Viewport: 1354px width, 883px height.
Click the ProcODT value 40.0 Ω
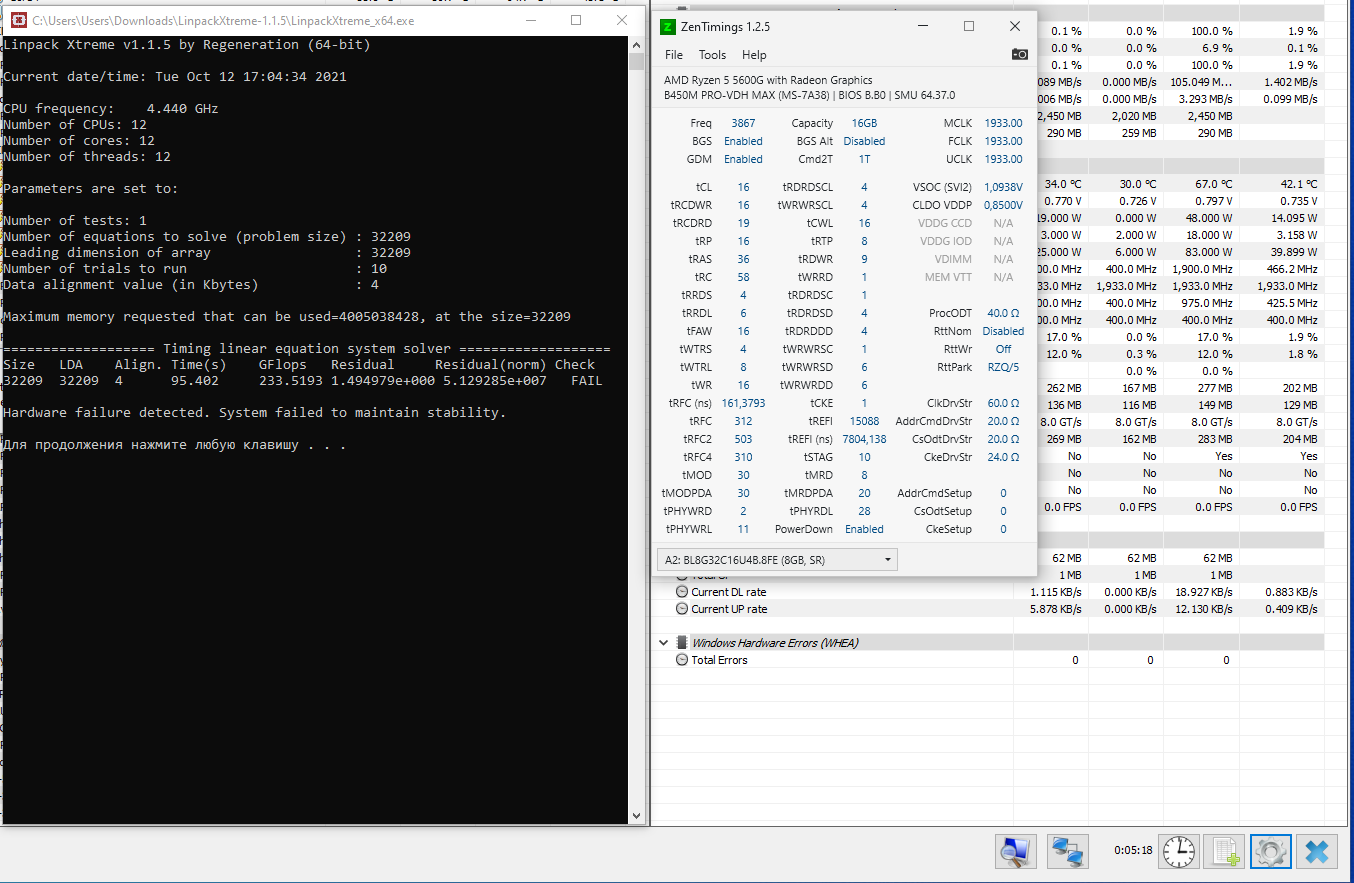pos(1003,313)
